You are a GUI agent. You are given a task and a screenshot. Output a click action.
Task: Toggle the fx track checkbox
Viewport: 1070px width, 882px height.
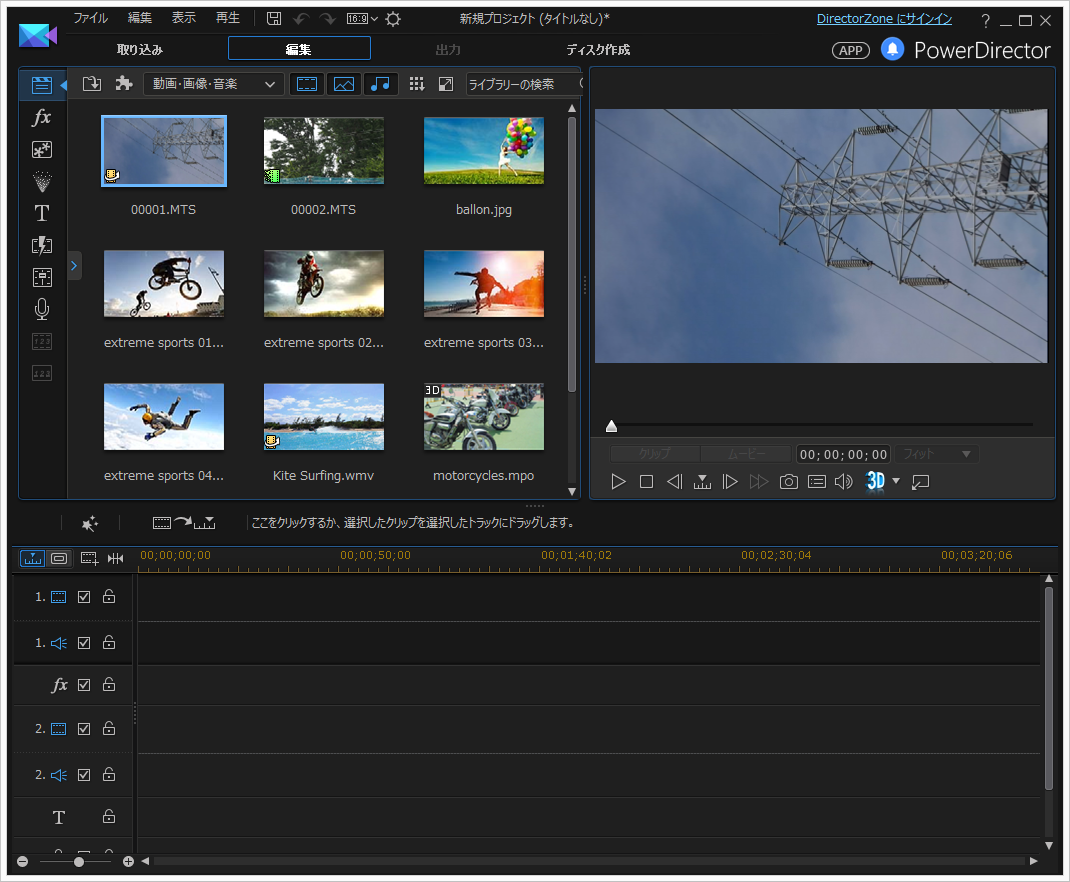click(84, 684)
